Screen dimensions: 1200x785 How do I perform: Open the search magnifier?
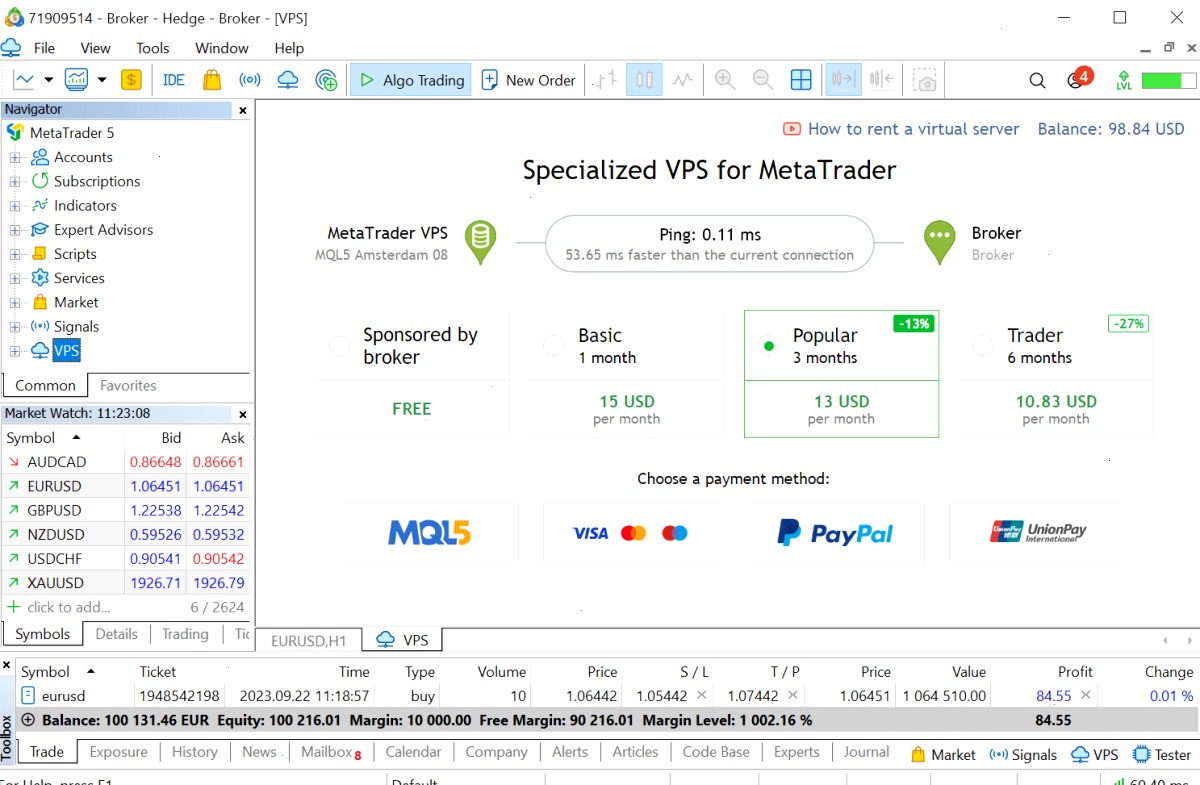pos(1037,80)
